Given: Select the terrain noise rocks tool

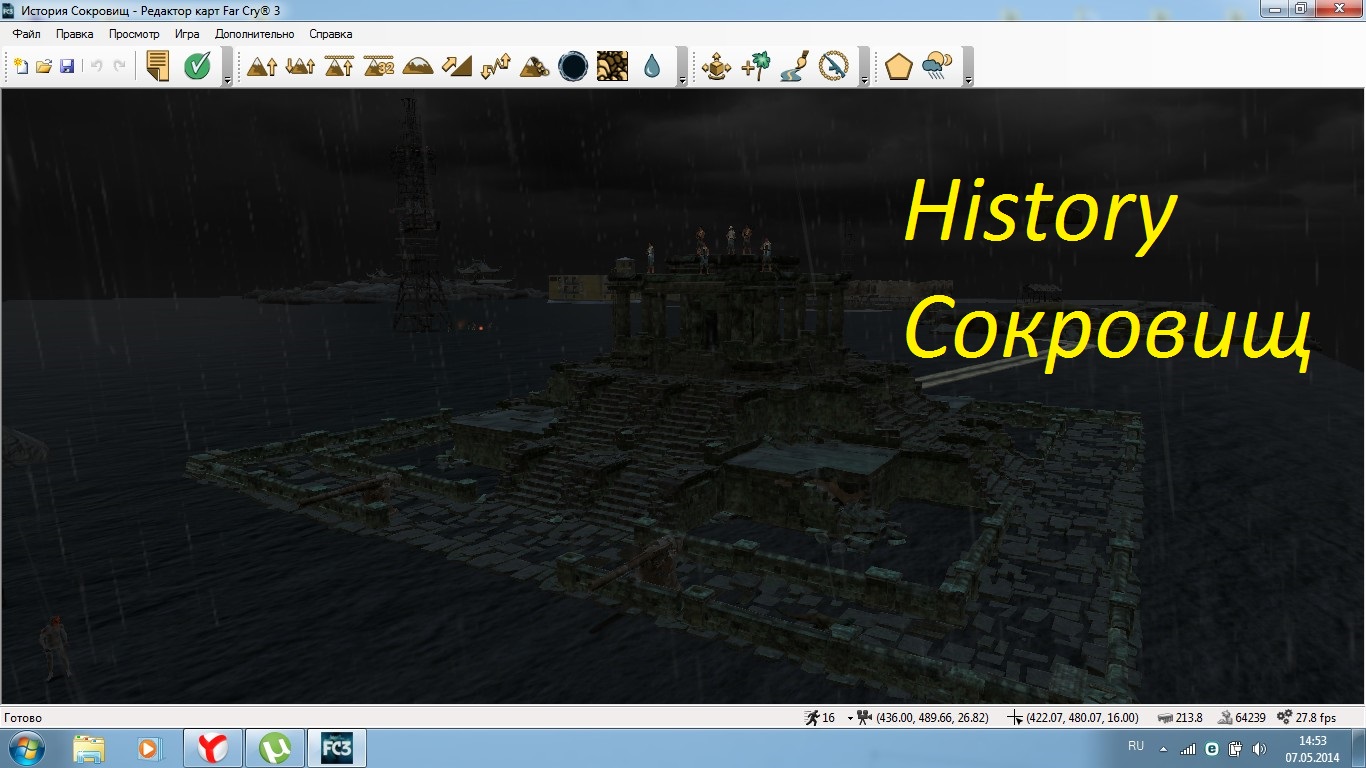Looking at the screenshot, I should (x=534, y=66).
